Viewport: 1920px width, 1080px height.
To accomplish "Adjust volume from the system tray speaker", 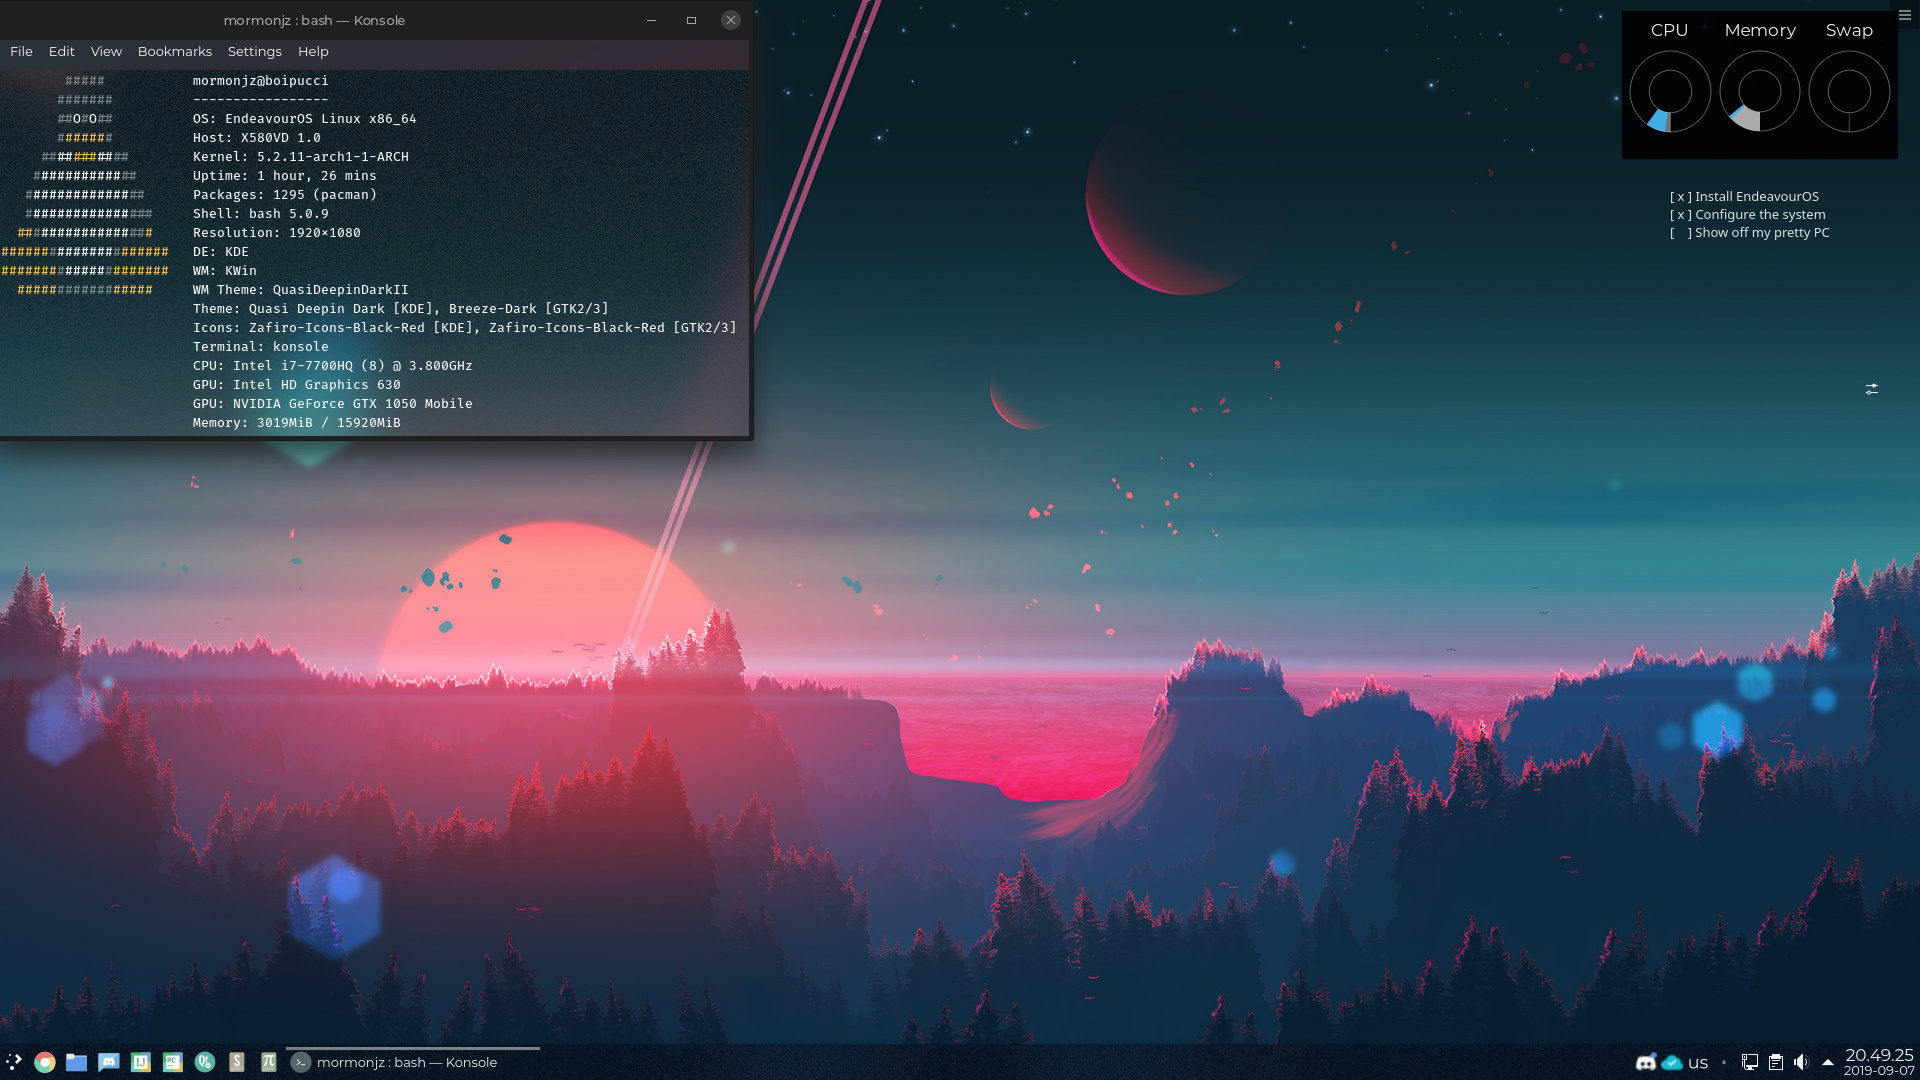I will point(1803,1063).
